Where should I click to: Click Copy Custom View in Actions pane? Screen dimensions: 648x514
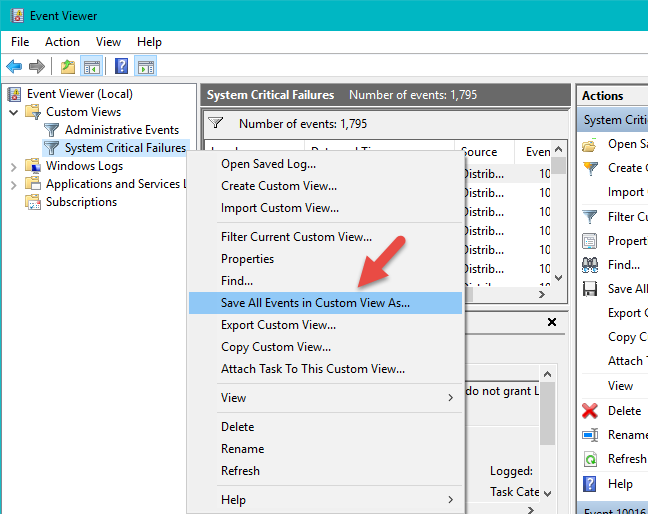tap(627, 337)
